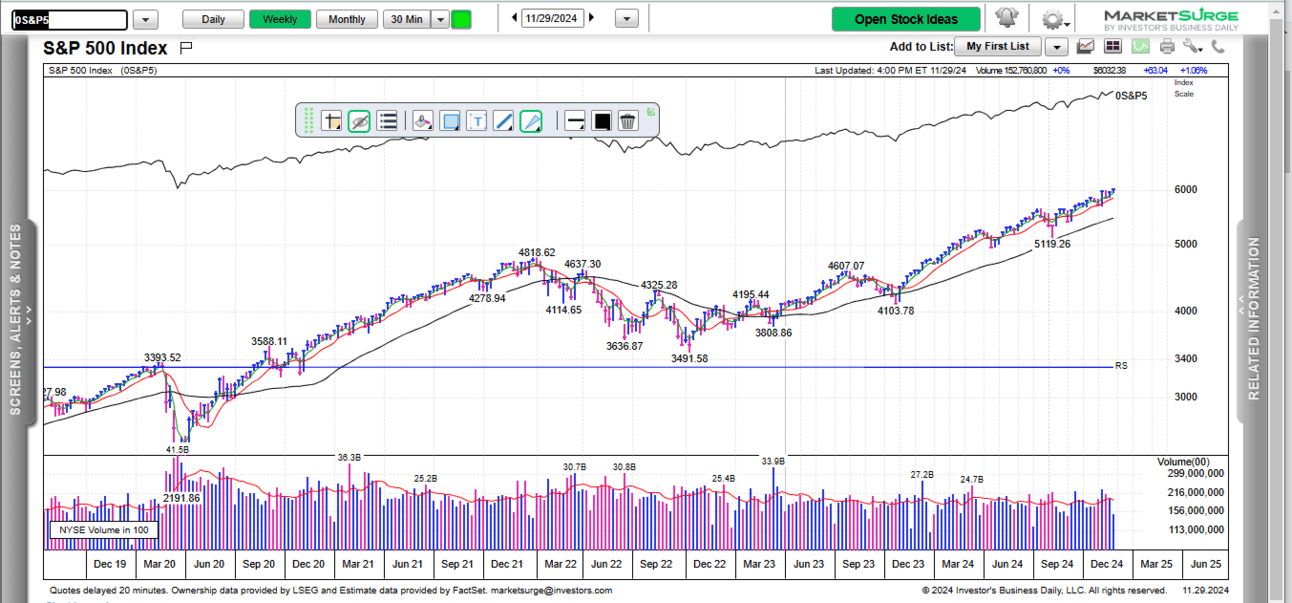Expand Related Information side panel

click(1254, 318)
